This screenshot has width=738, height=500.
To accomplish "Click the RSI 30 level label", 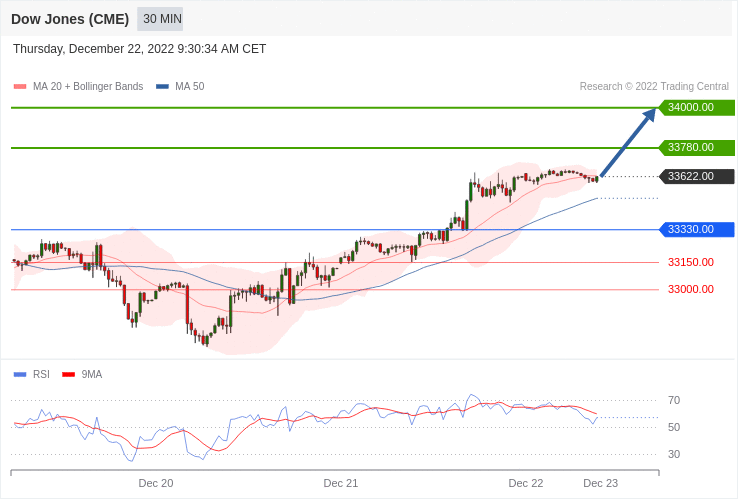I will (x=674, y=454).
